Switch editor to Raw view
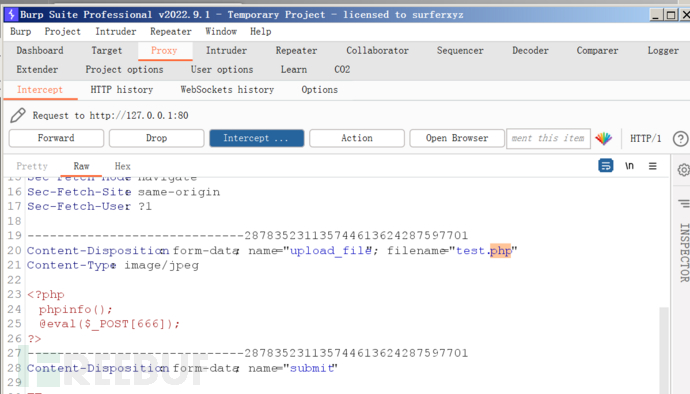Image resolution: width=690 pixels, height=394 pixels. click(x=81, y=166)
